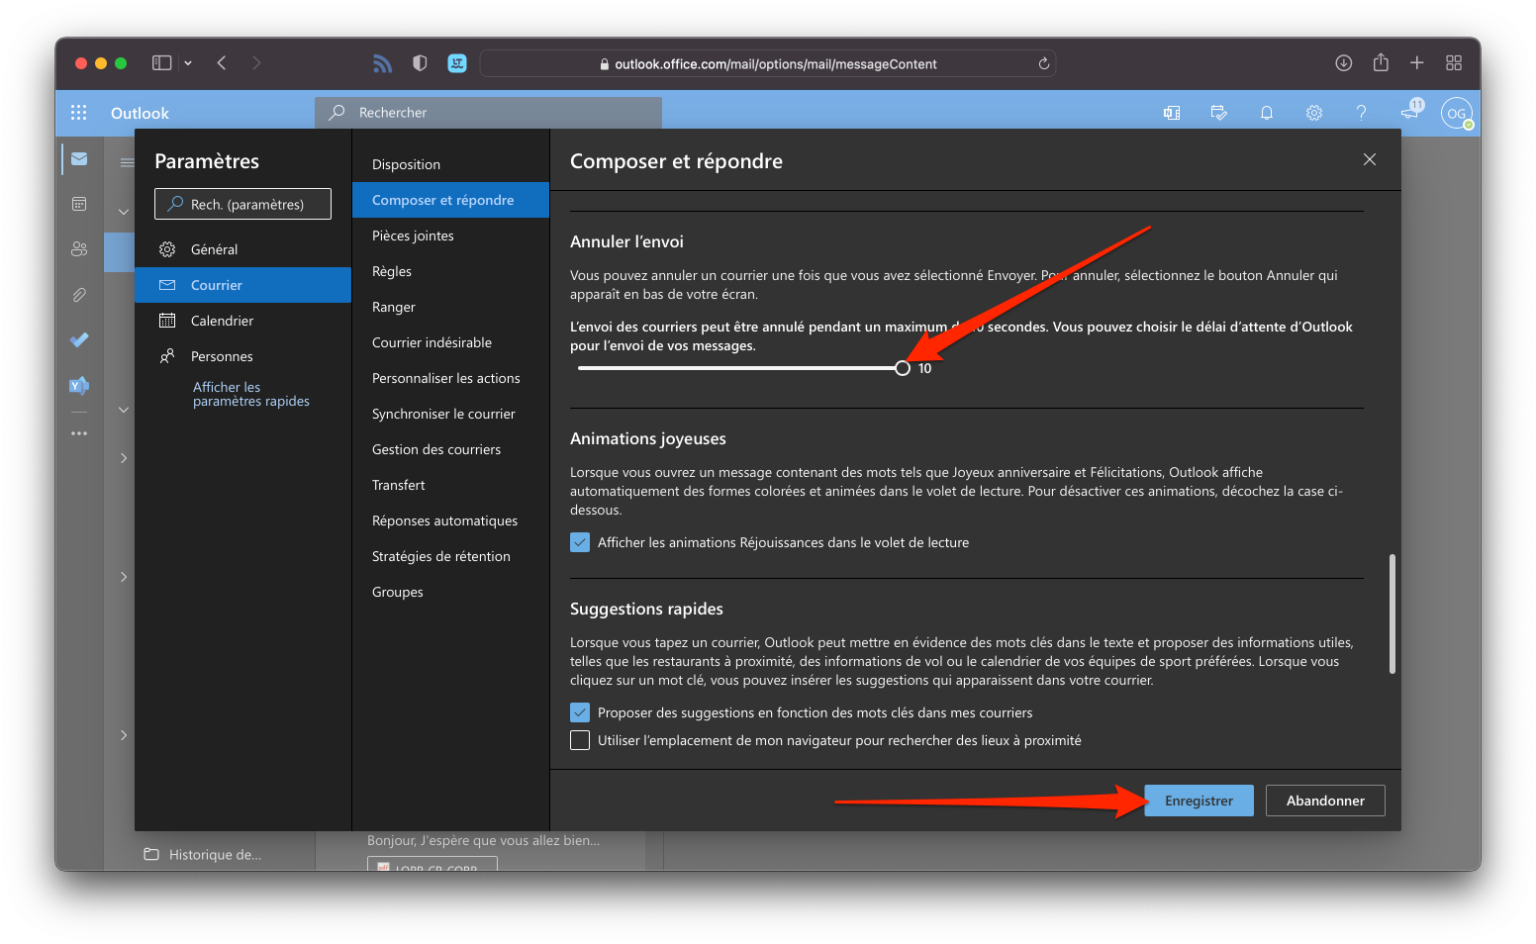The height and width of the screenshot is (944, 1536).
Task: Open the People module in left rail
Action: pos(79,249)
